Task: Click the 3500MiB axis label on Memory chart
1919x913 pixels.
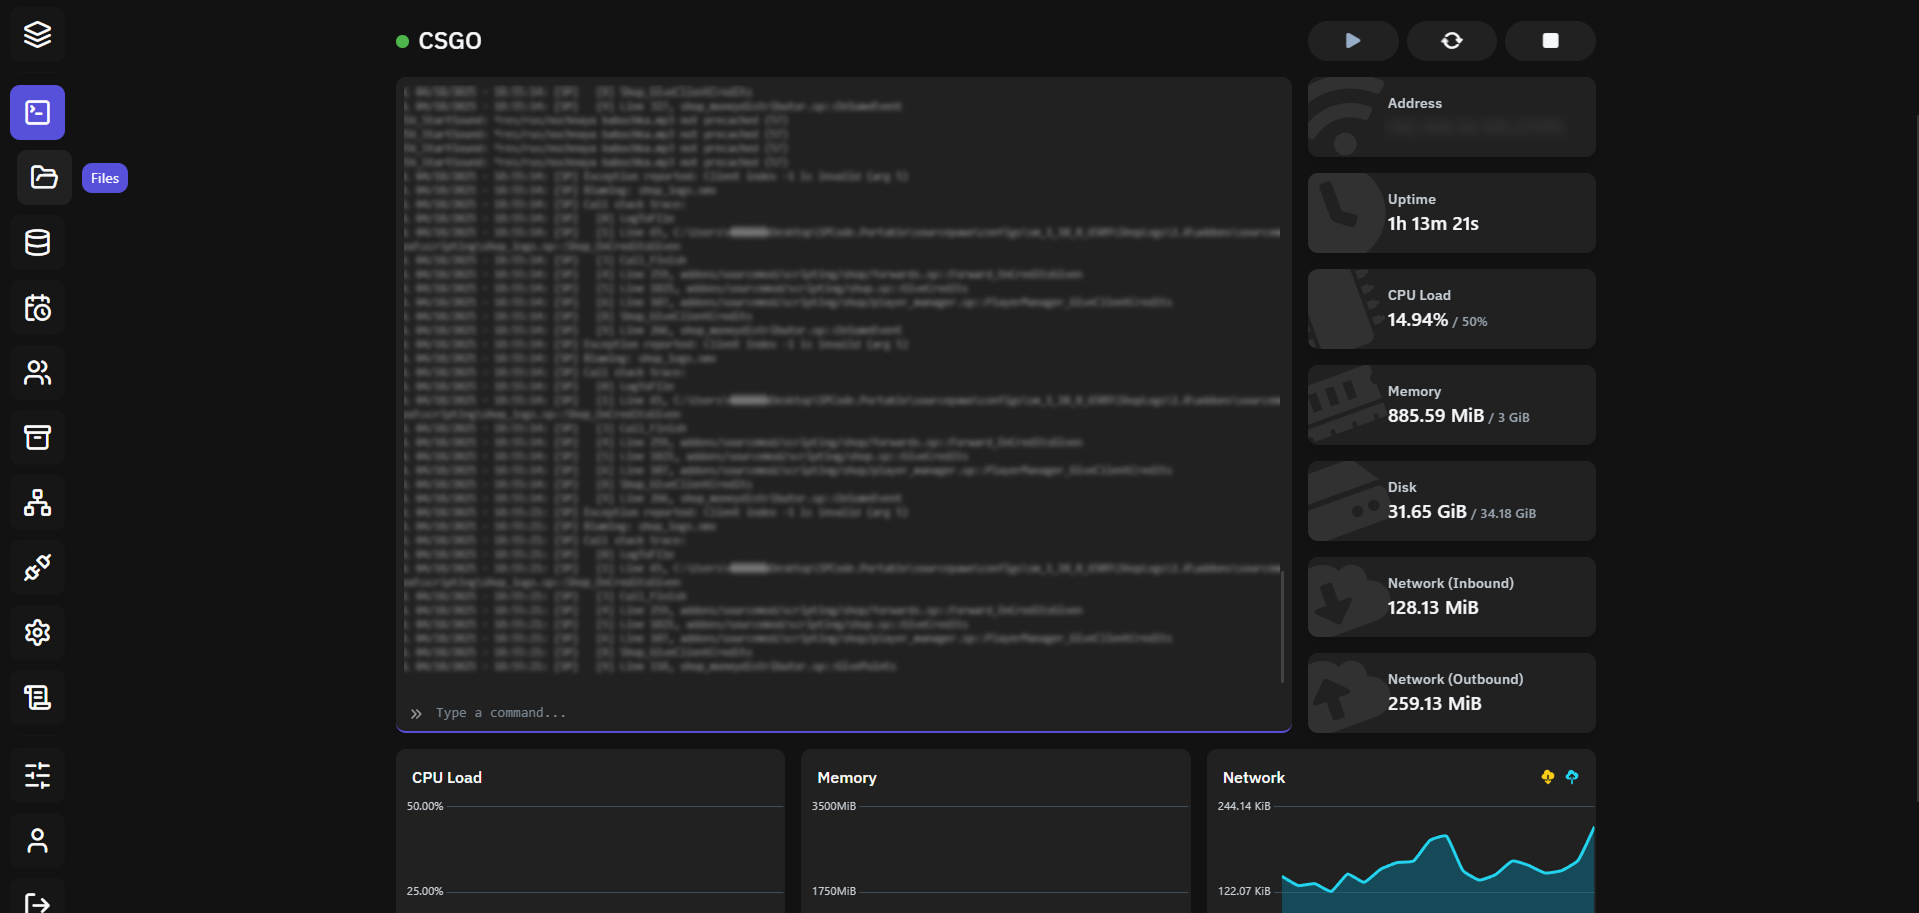Action: tap(834, 806)
